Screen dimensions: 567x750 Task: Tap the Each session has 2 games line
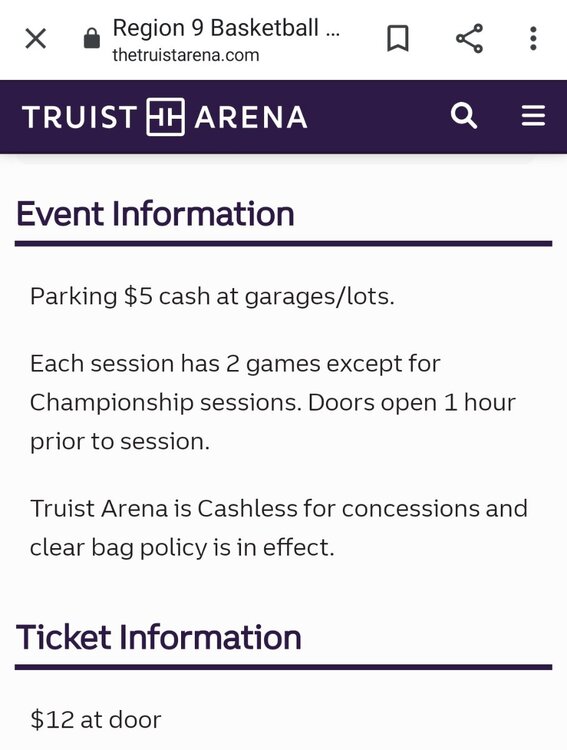coord(235,364)
